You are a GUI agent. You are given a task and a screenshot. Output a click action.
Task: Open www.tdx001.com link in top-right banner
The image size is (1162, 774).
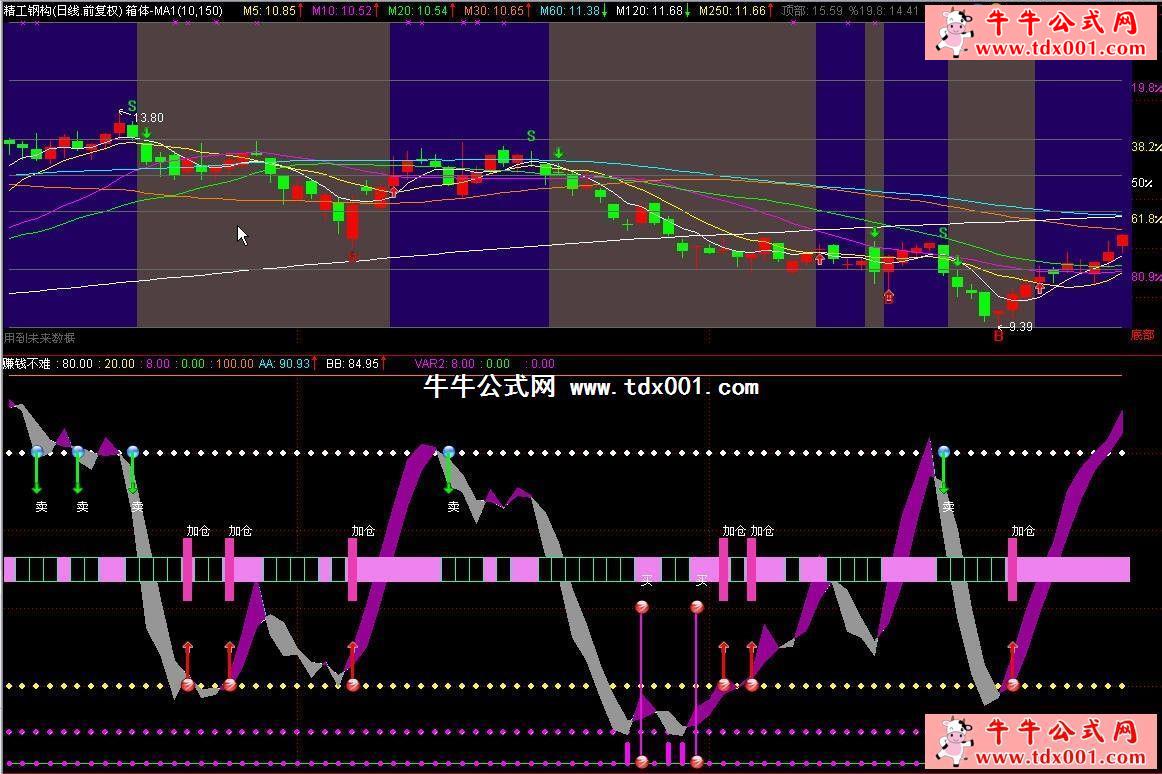(1059, 48)
